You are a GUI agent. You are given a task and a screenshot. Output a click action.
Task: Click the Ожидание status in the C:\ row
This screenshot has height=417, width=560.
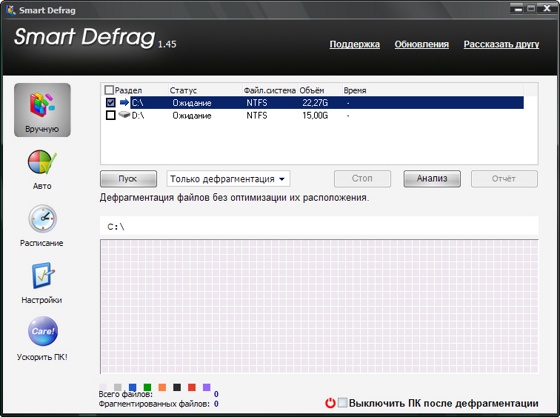(x=192, y=103)
